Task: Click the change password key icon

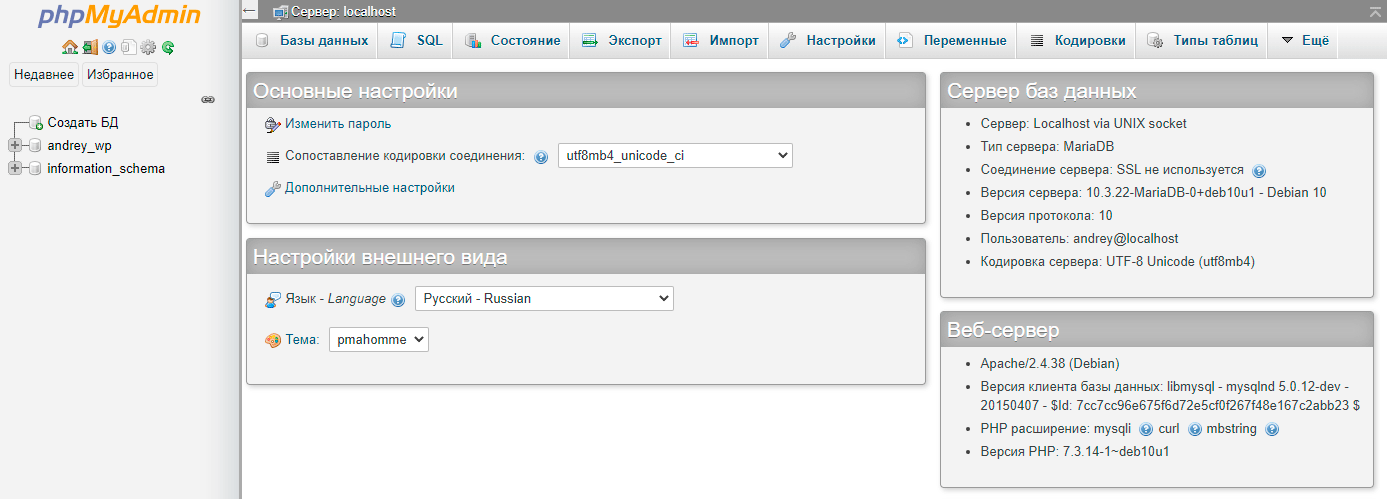Action: pyautogui.click(x=273, y=125)
